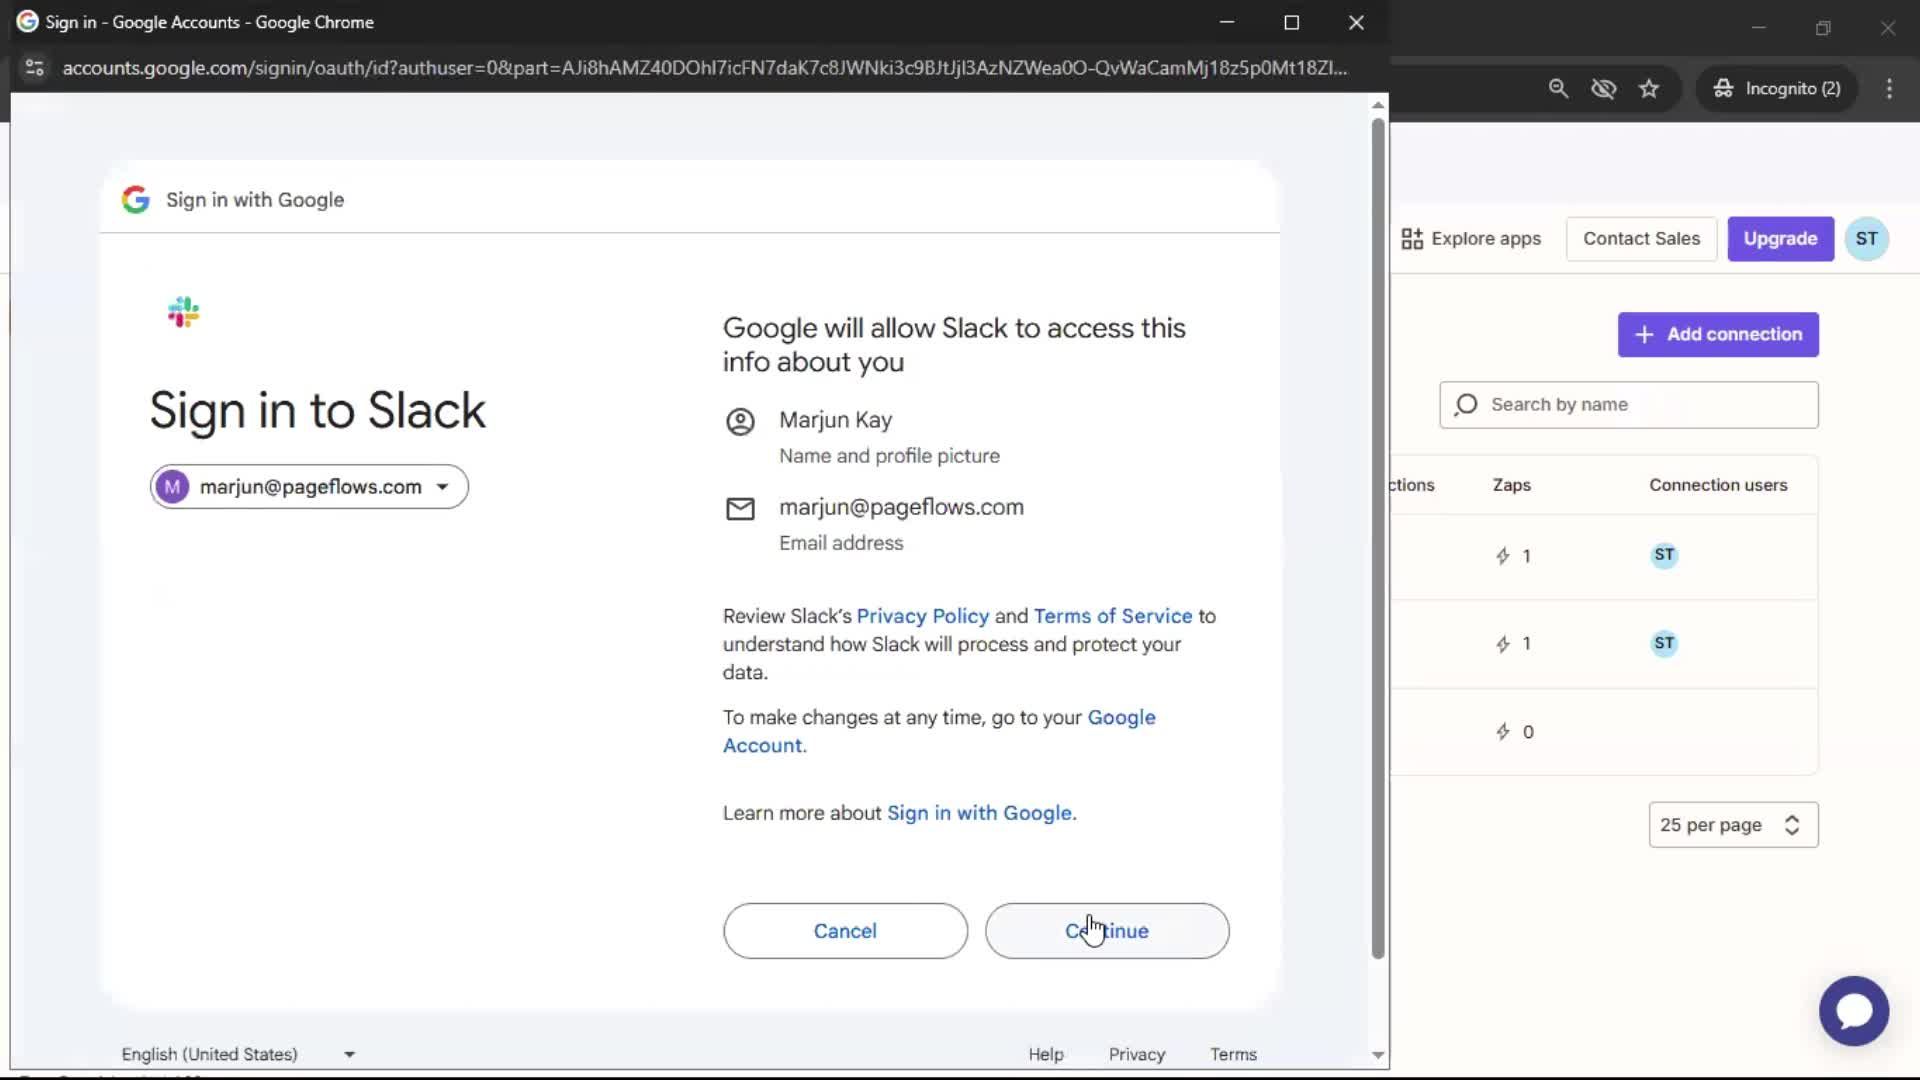Bookmark this page with the star icon
Screen dimensions: 1920x1080
1649,89
